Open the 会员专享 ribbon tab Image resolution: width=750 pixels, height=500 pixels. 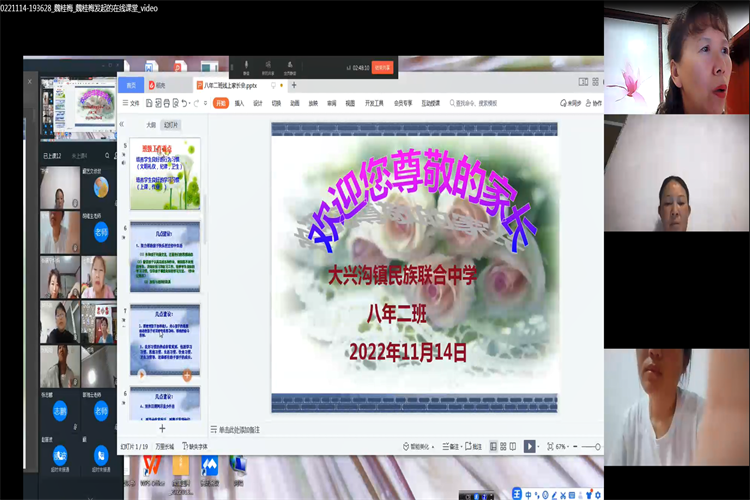point(403,103)
